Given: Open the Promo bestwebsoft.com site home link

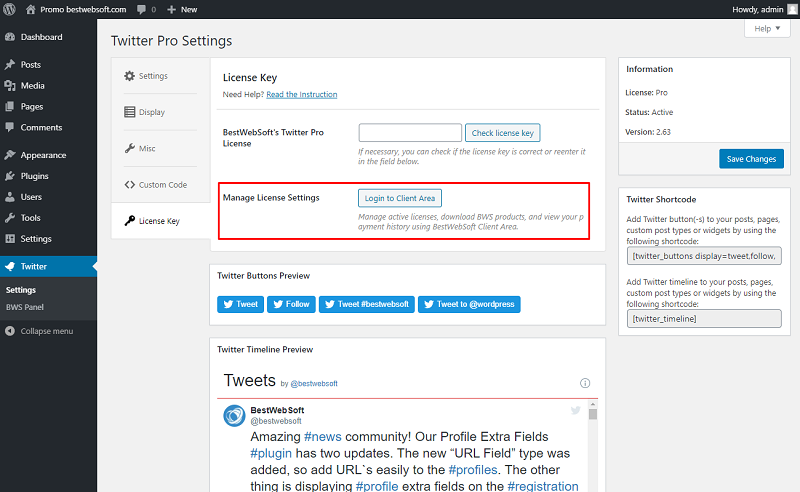Looking at the screenshot, I should click(76, 9).
